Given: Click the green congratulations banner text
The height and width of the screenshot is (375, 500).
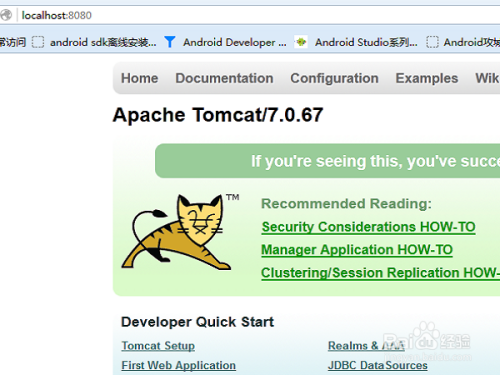Looking at the screenshot, I should point(375,161).
